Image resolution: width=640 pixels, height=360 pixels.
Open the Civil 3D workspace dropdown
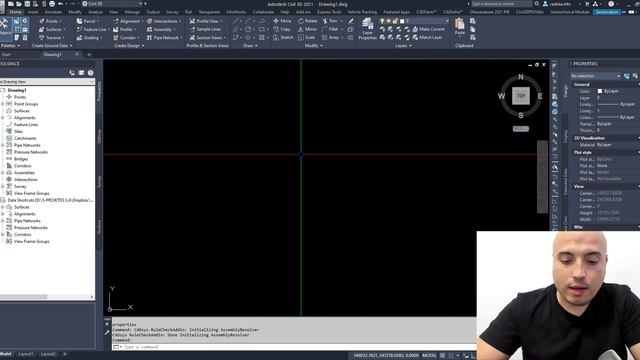point(111,4)
